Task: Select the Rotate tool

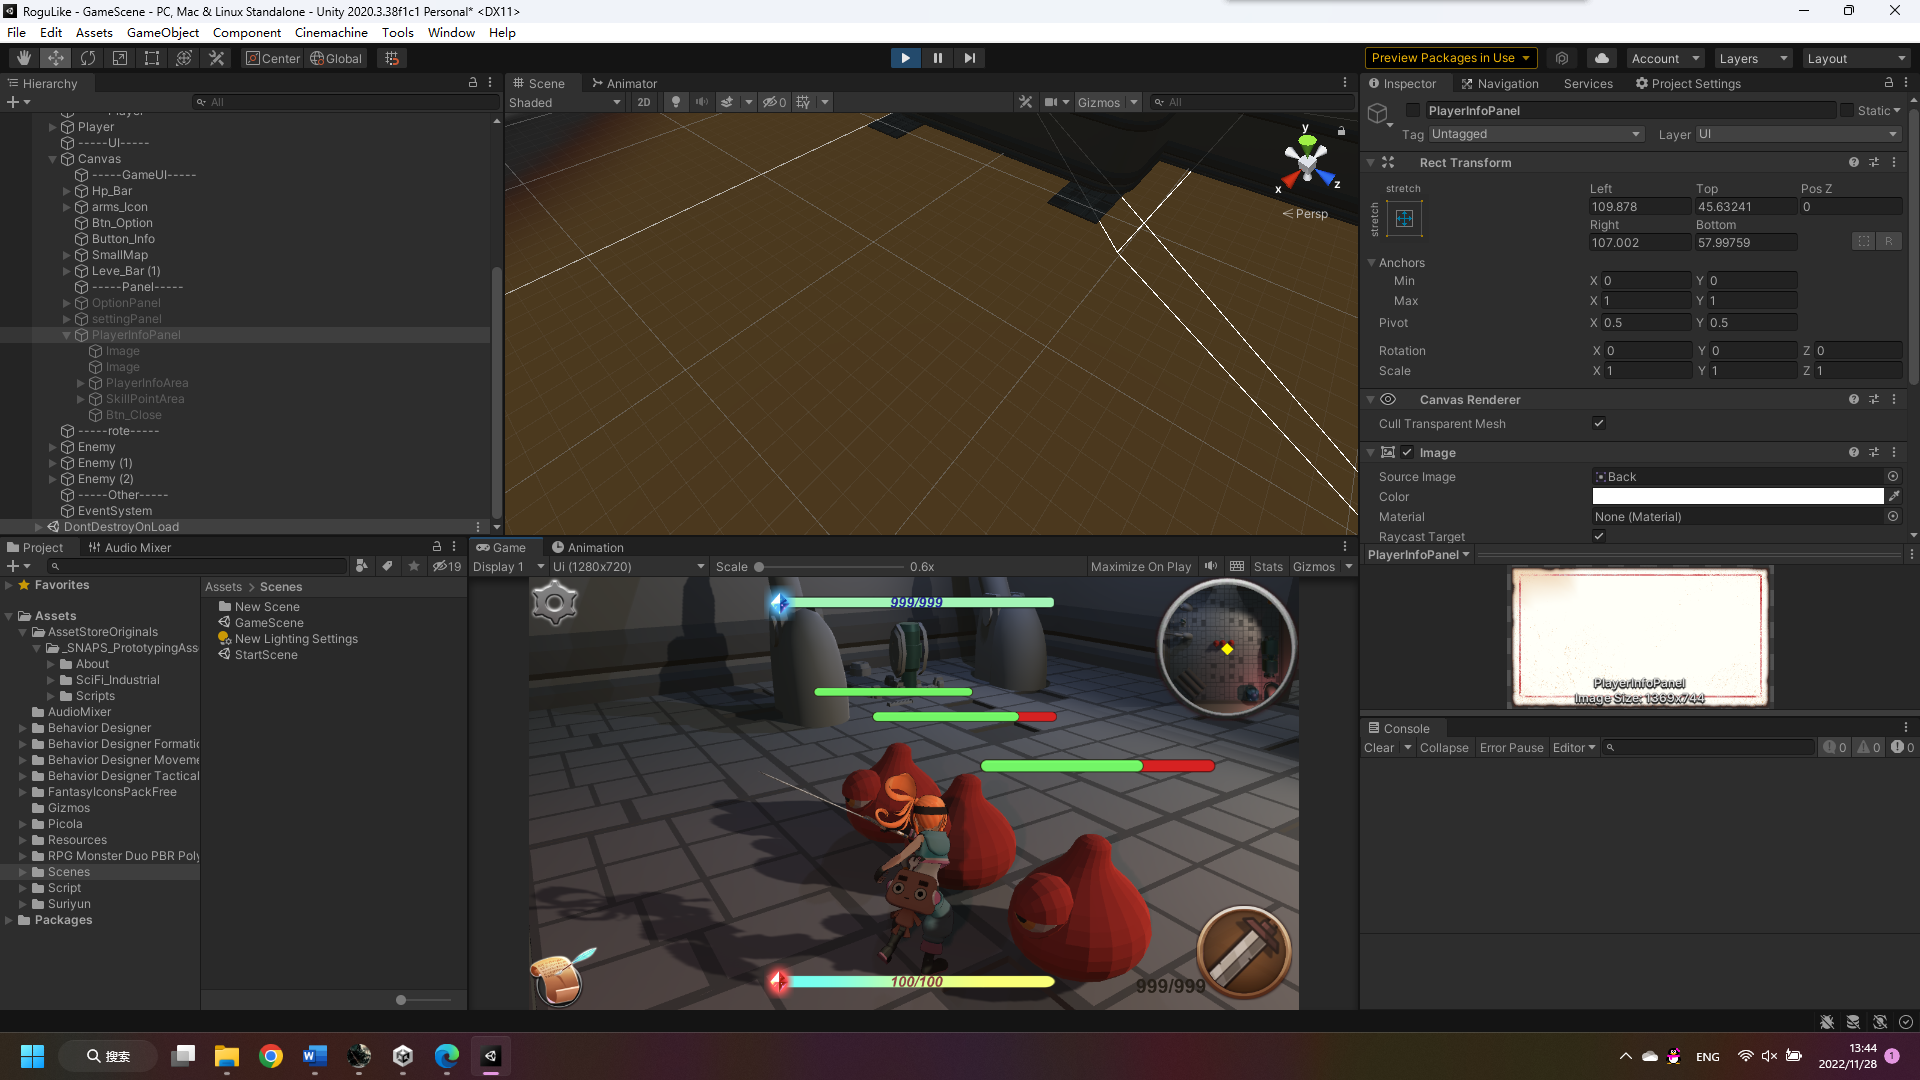Action: 88,58
